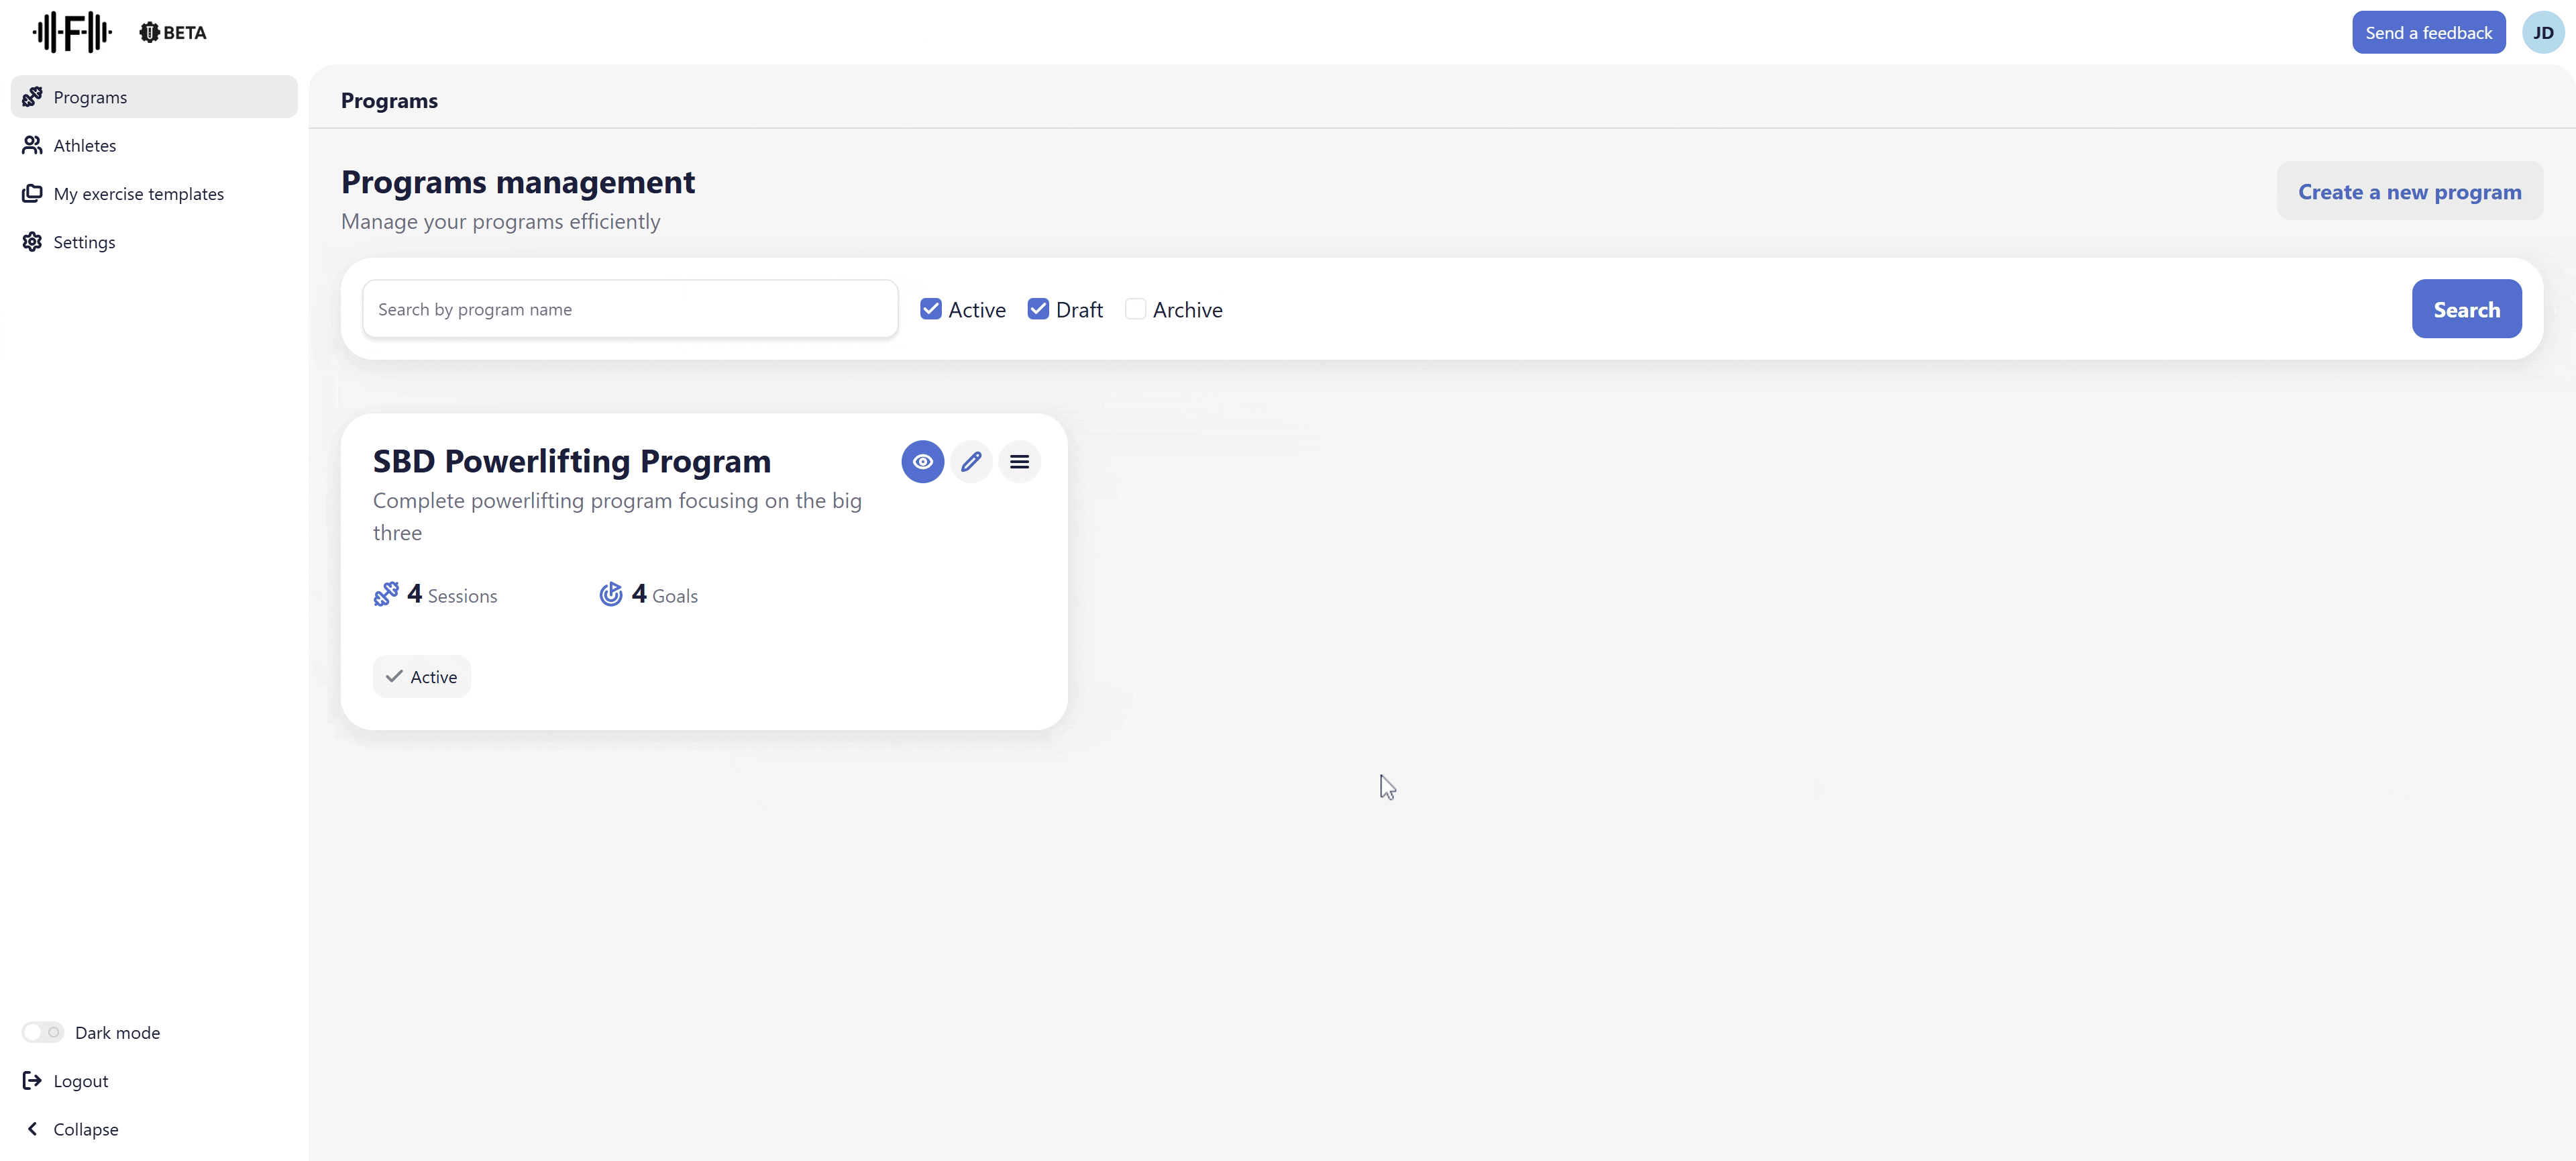Click the Logout door icon
2576x1161 pixels.
click(x=32, y=1080)
